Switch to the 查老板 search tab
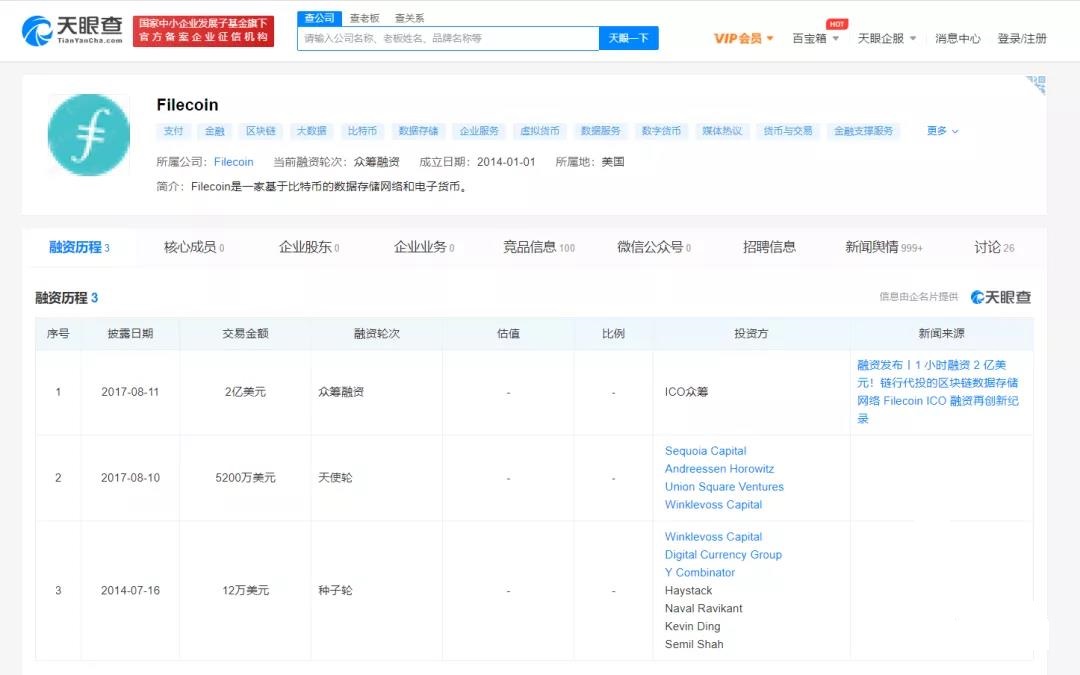 [364, 18]
